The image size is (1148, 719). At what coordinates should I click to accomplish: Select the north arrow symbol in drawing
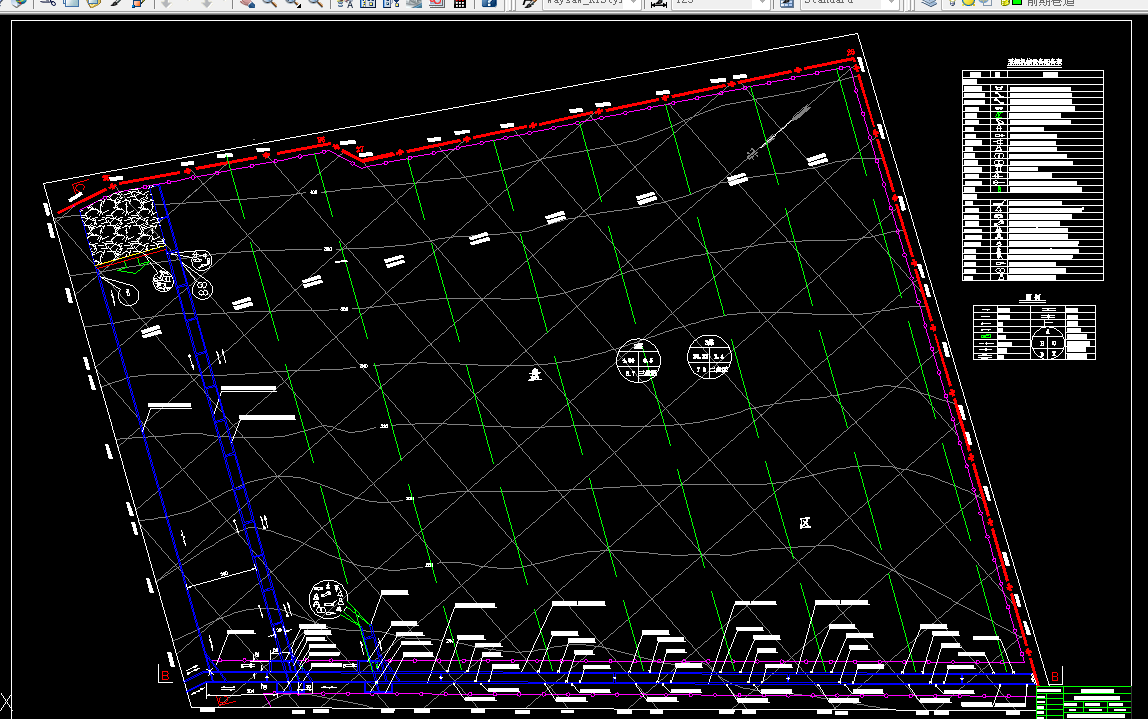(779, 133)
